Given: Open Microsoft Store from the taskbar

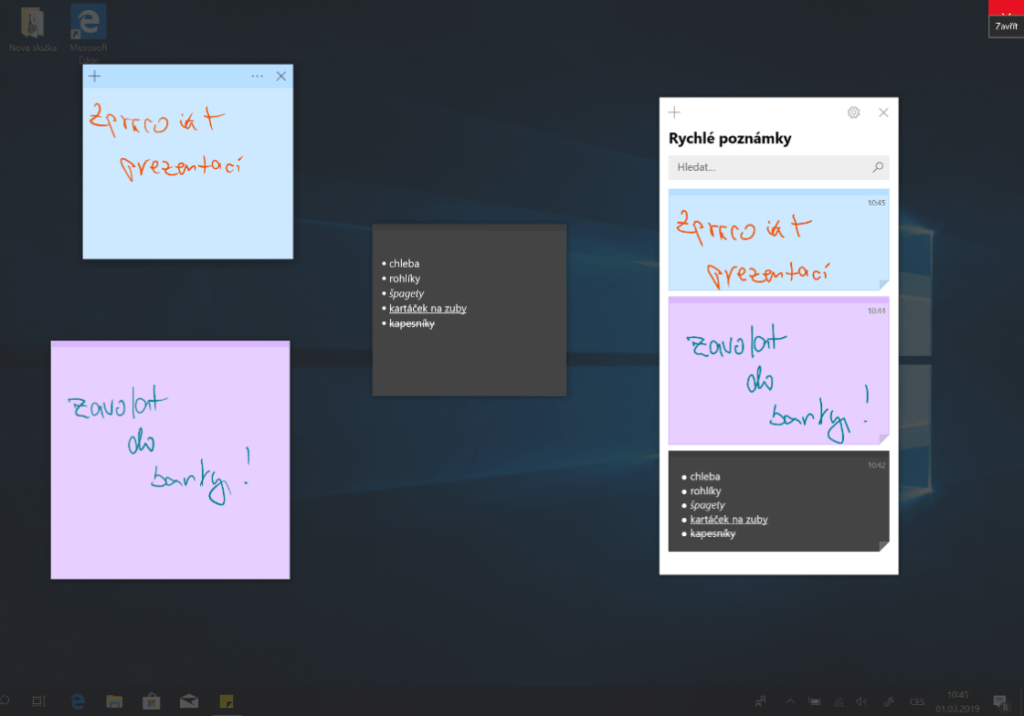Looking at the screenshot, I should 151,701.
